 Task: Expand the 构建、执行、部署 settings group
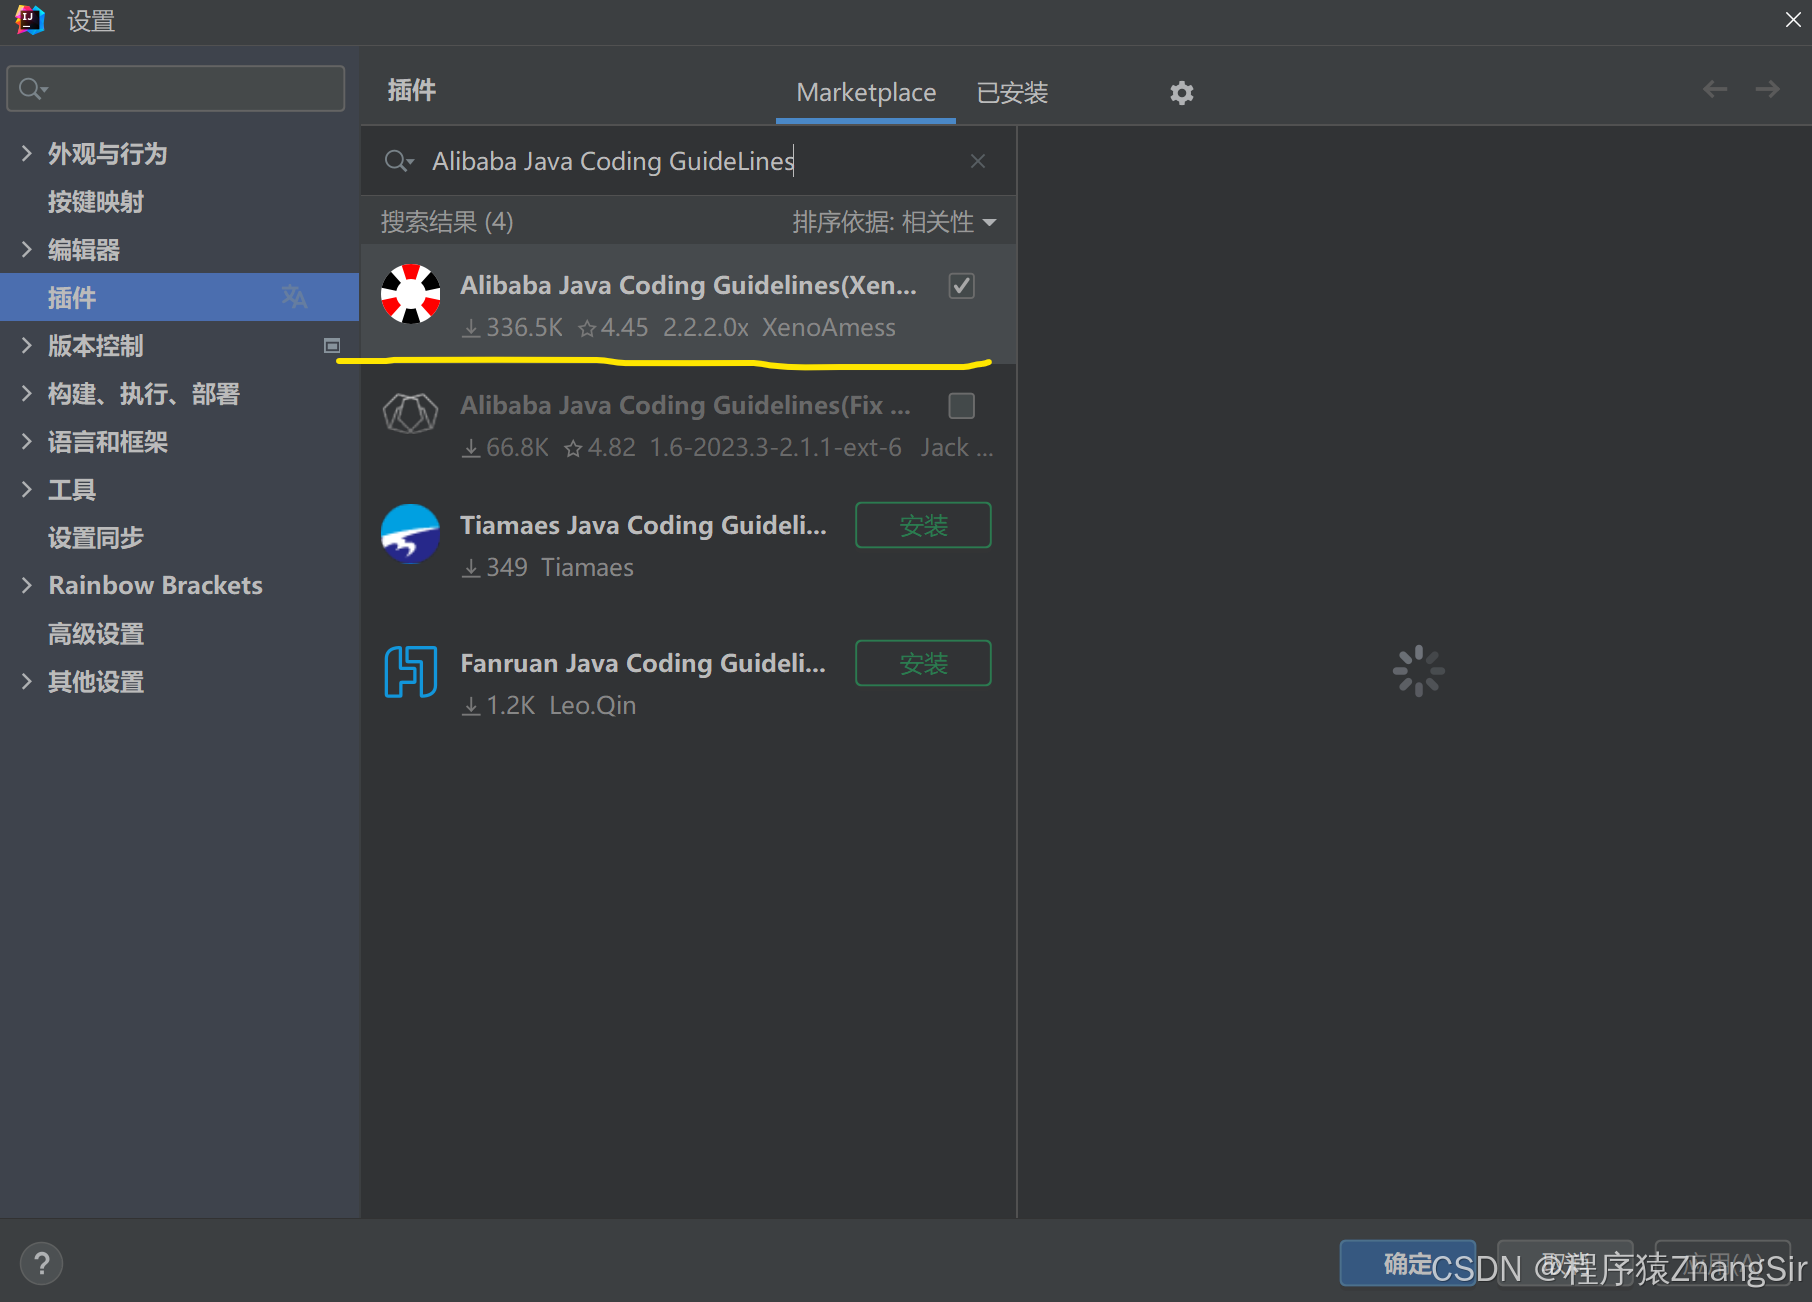(x=26, y=393)
